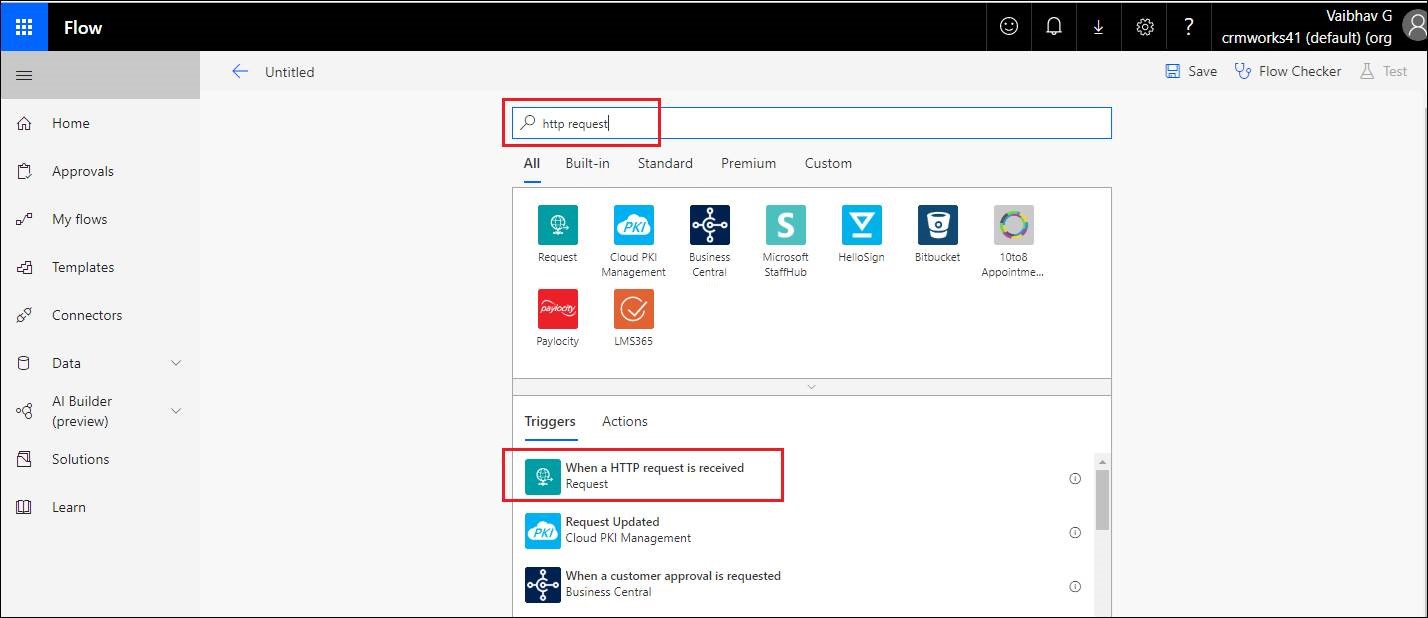
Task: Expand the AI Builder (preview) chevron
Action: point(176,411)
